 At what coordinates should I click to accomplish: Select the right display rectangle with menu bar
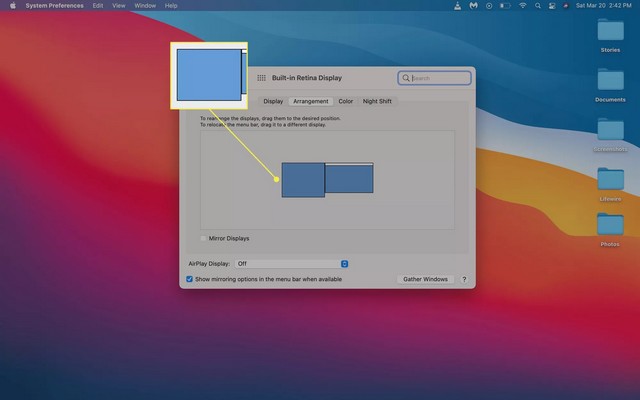(x=349, y=179)
